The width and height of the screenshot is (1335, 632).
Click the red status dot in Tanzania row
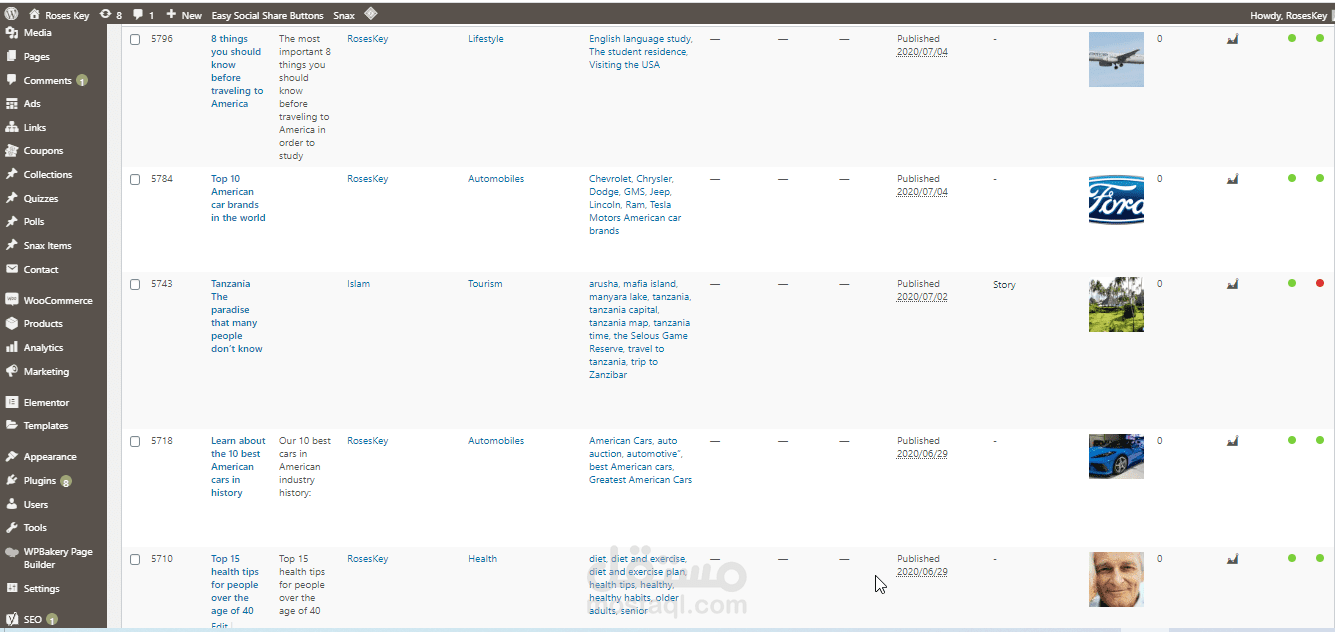[x=1320, y=283]
